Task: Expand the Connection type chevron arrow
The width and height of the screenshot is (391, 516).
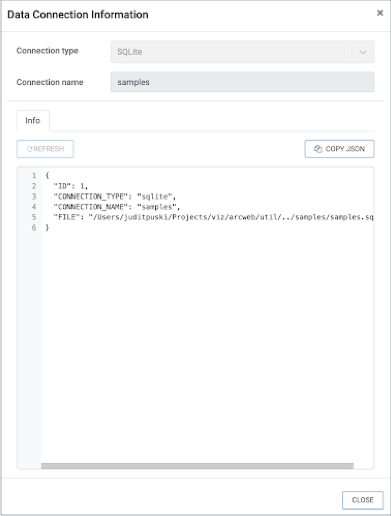Action: [363, 52]
